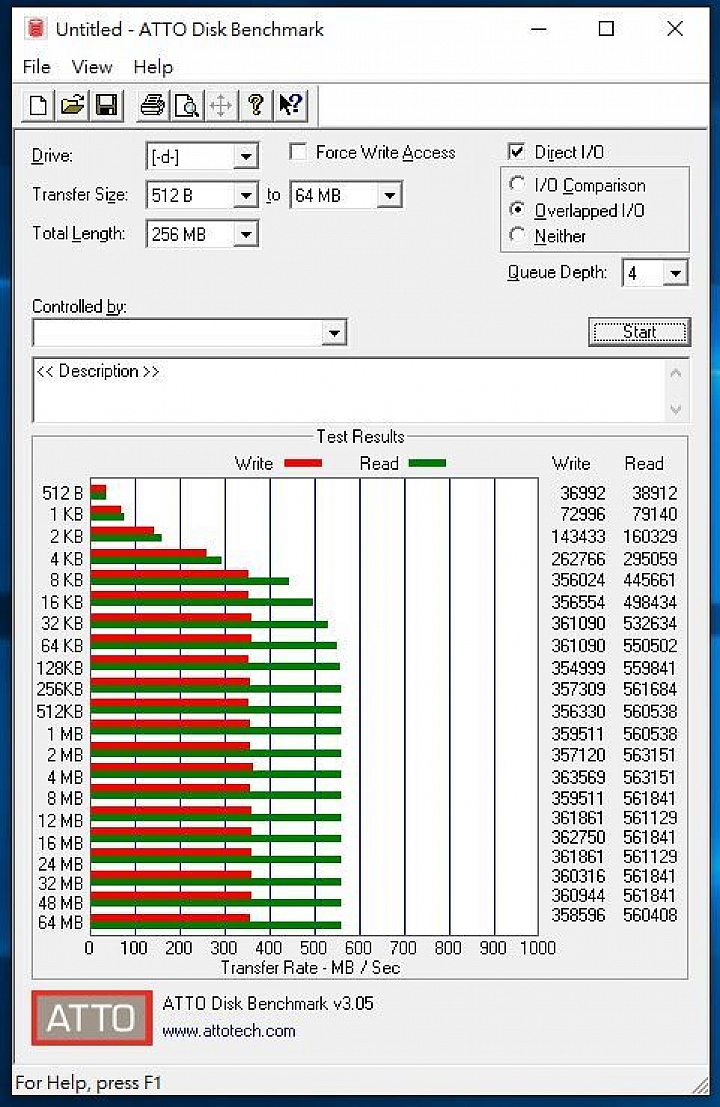Open a benchmark file with the folder icon
720x1107 pixels.
point(72,106)
